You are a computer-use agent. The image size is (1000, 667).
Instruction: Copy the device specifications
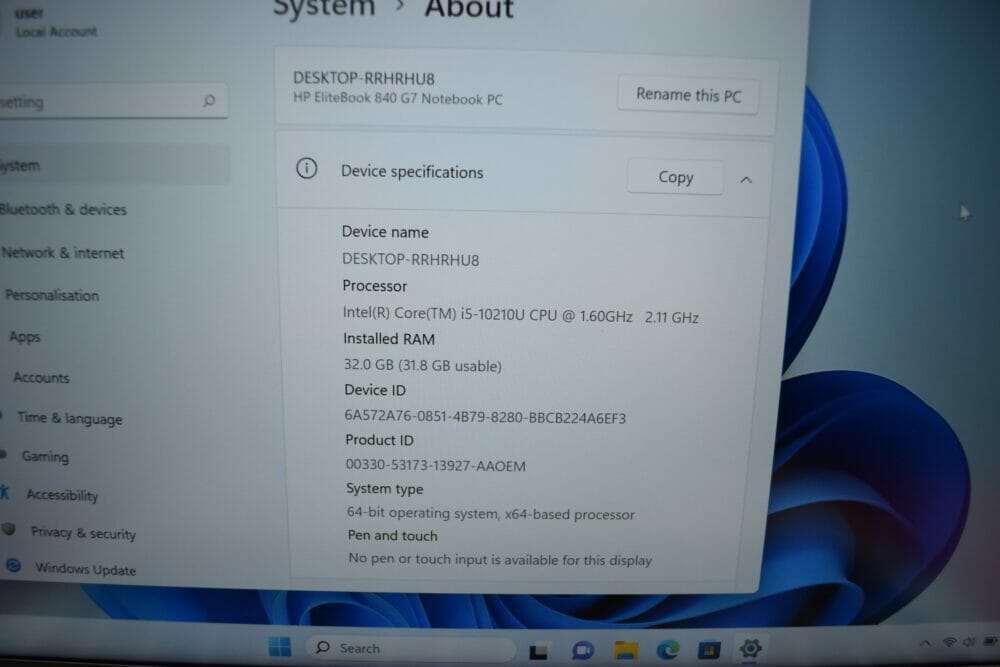point(675,177)
